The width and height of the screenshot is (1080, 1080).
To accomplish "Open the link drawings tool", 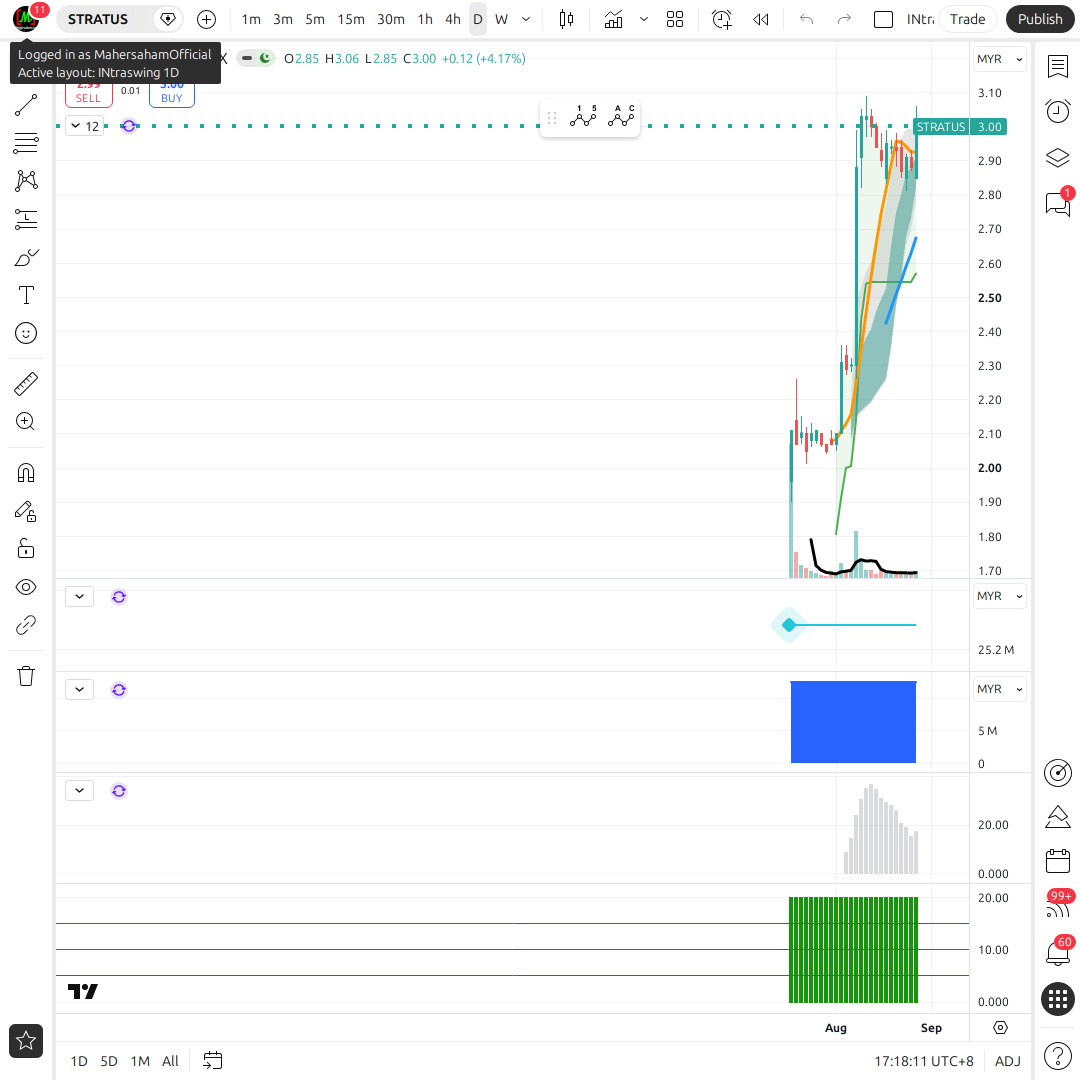I will [x=26, y=625].
